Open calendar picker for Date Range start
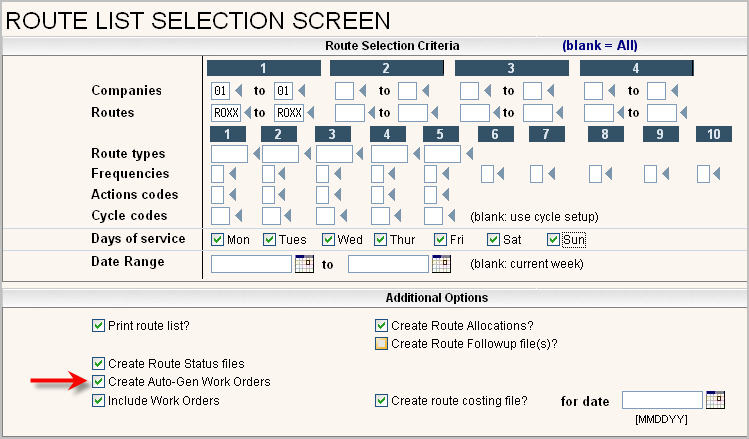The width and height of the screenshot is (749, 439). click(x=304, y=265)
